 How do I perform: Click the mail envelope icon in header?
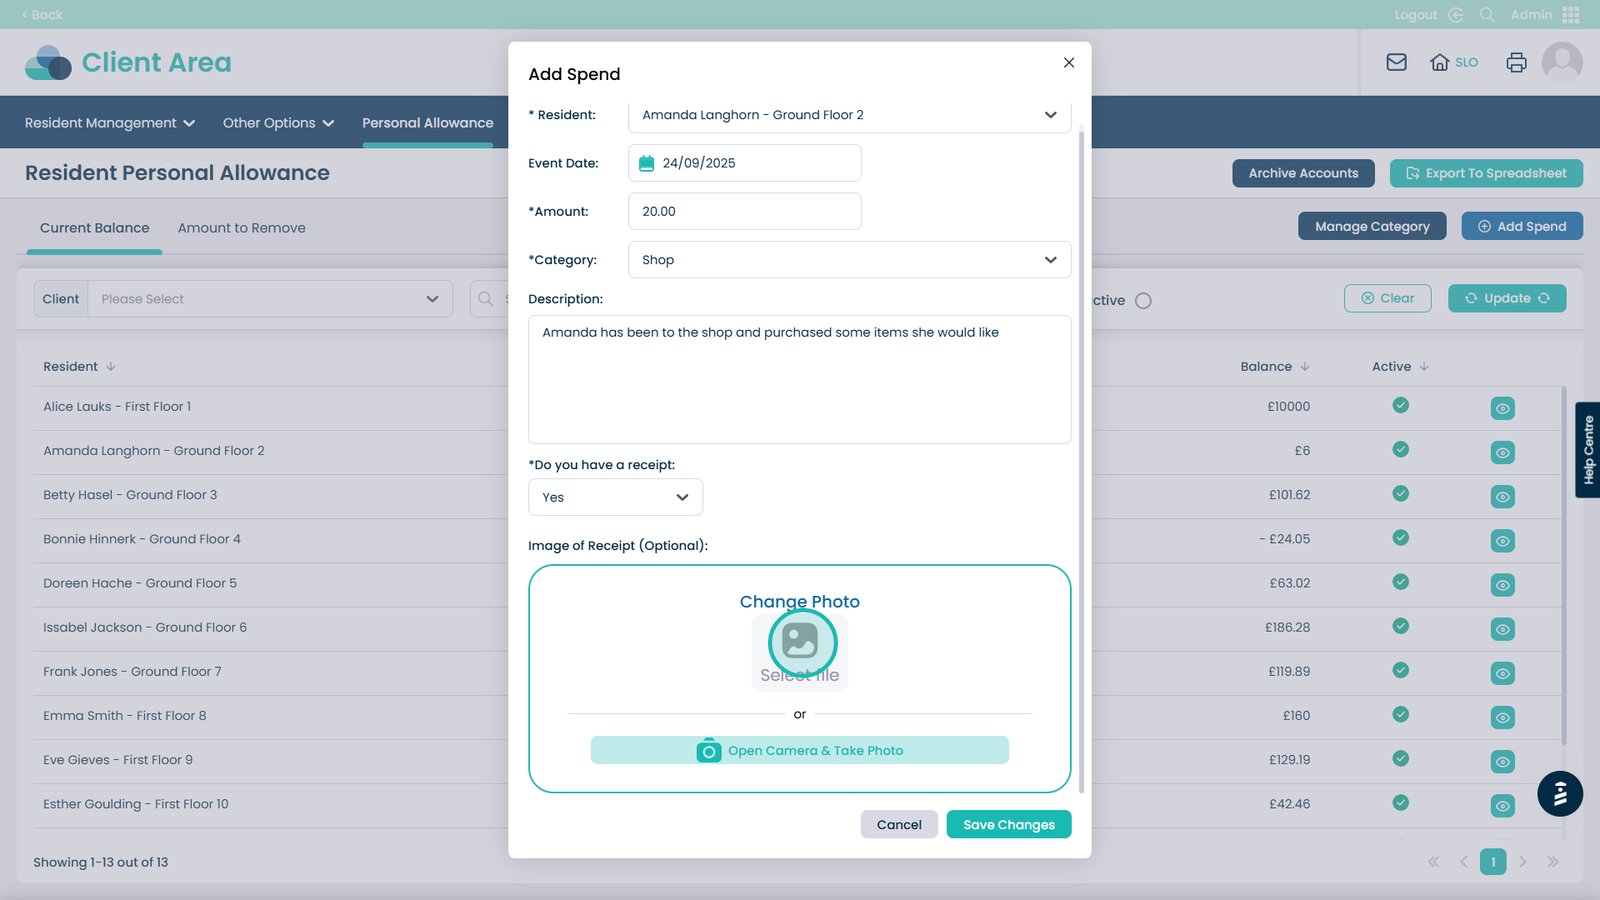pos(1396,62)
